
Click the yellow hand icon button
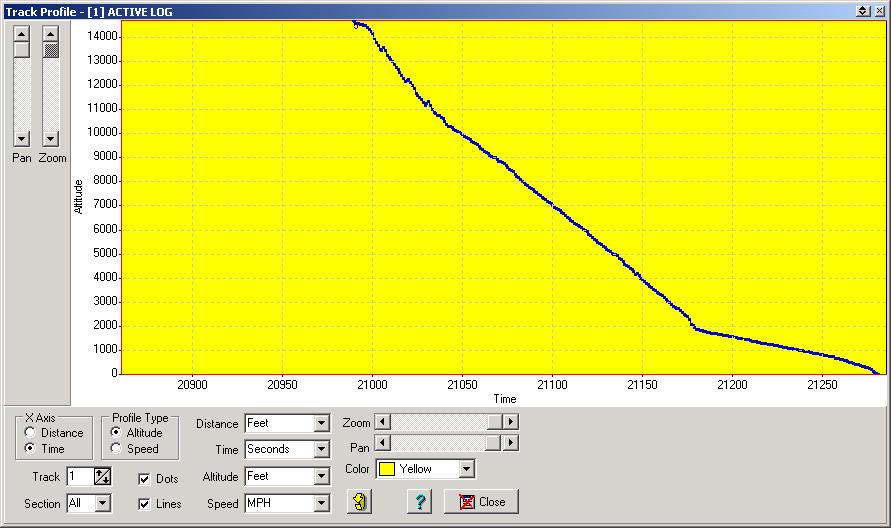(360, 502)
